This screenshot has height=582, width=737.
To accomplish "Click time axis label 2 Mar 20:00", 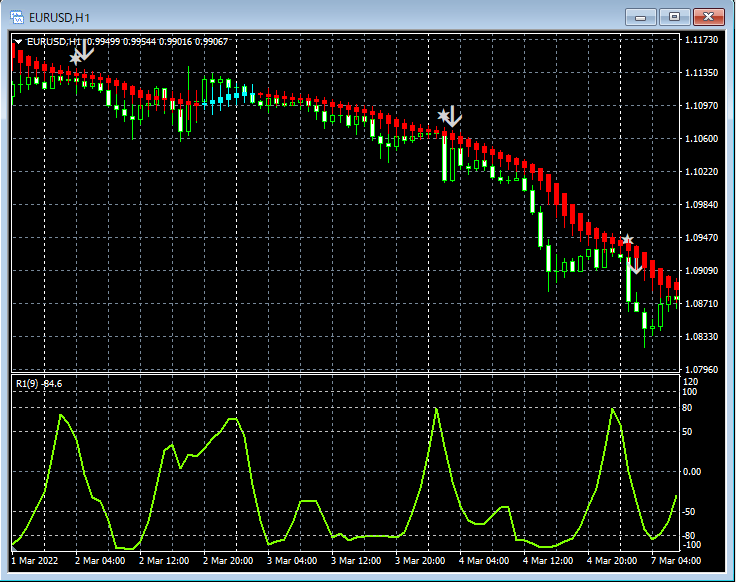I will click(228, 561).
